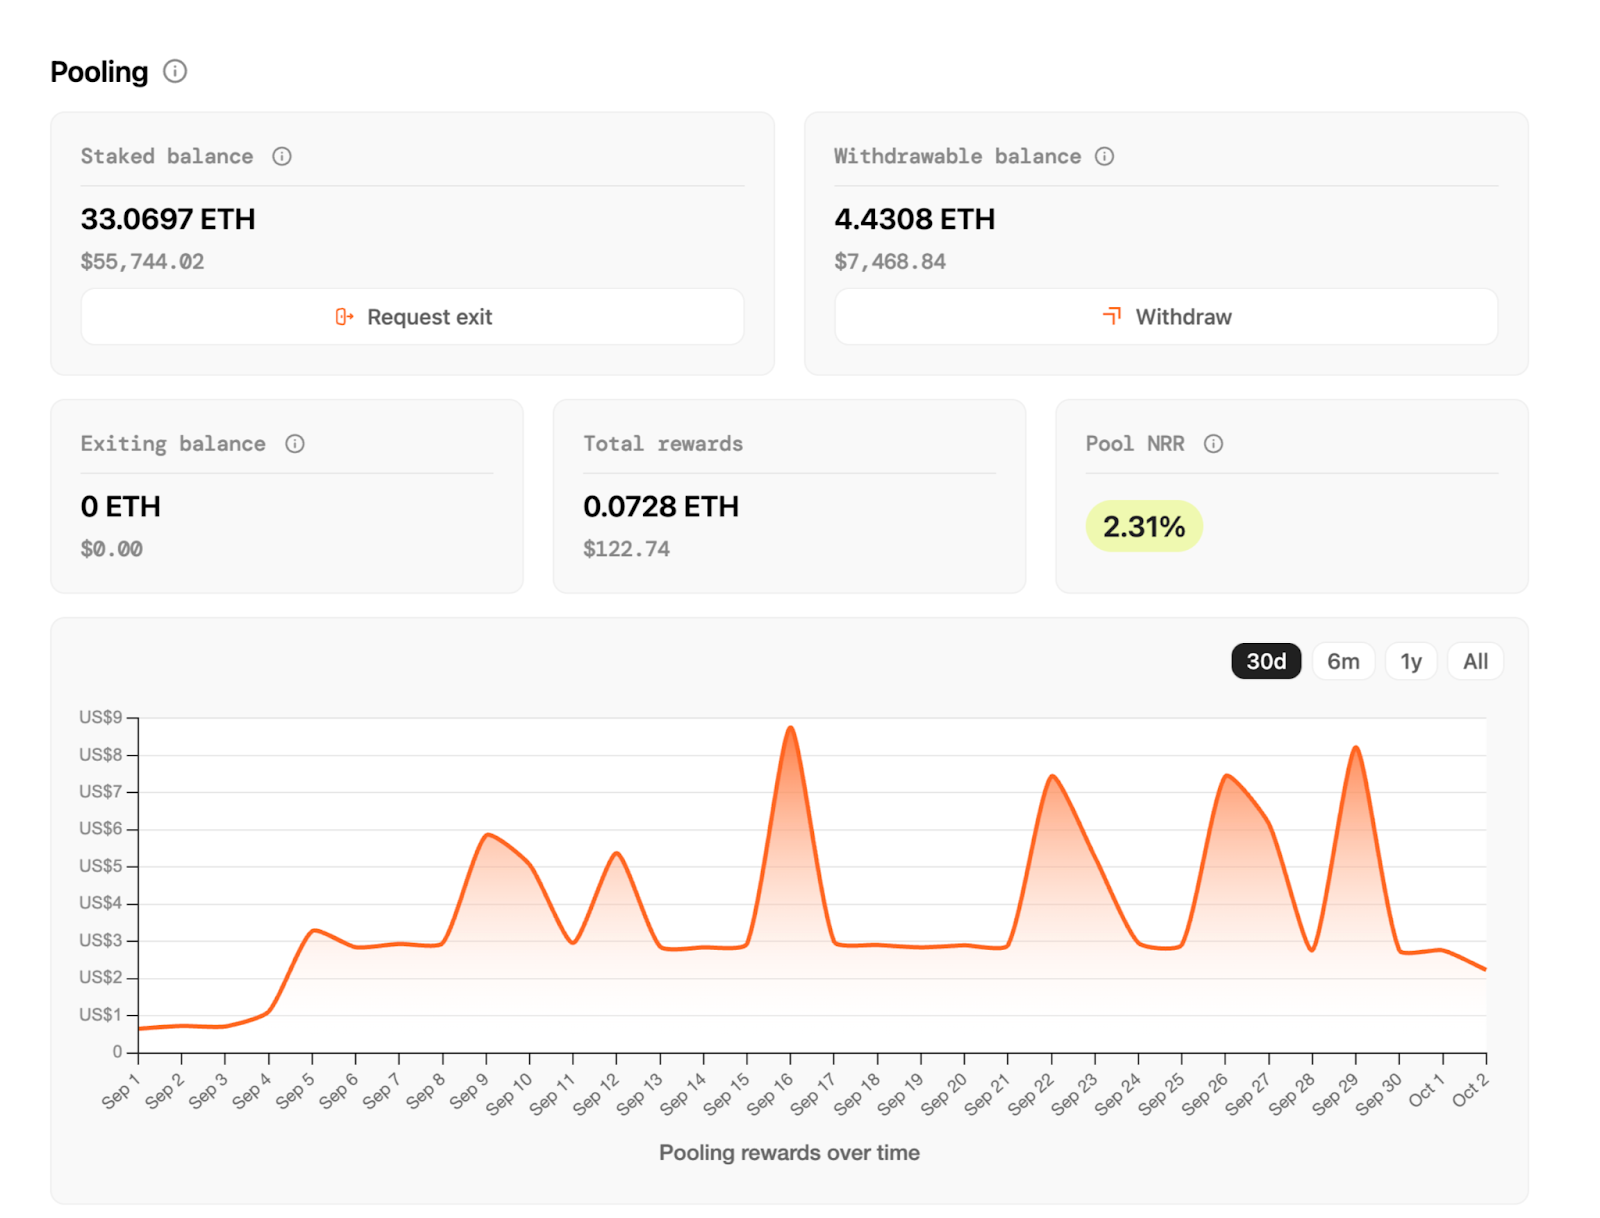This screenshot has width=1600, height=1218.
Task: Click the Sep 22 peak on rewards chart
Action: (x=1052, y=777)
